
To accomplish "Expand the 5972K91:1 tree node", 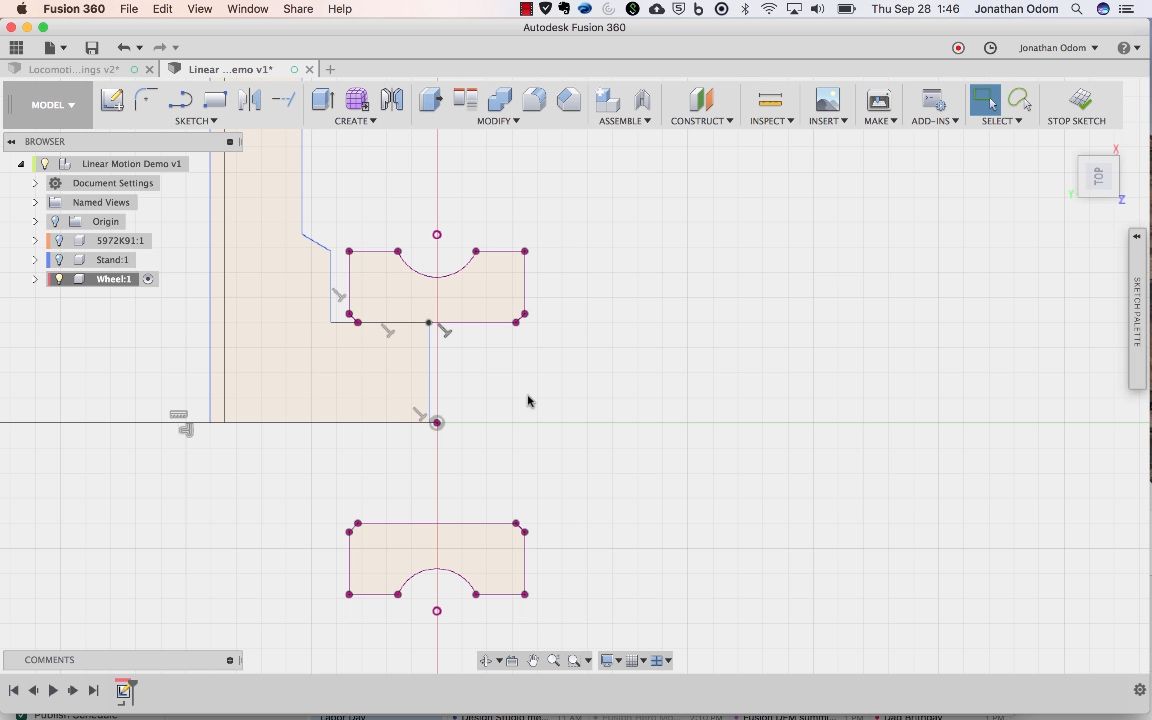I will 35,240.
